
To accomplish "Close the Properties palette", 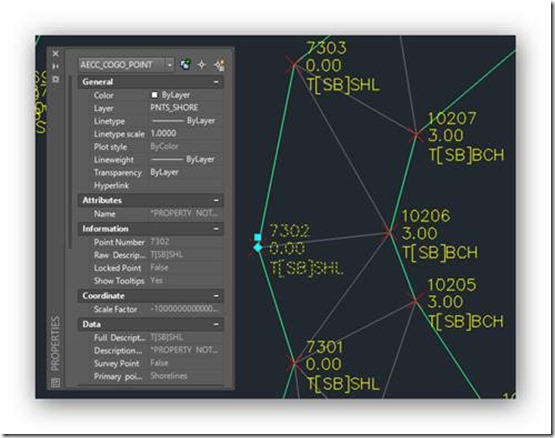I will (x=56, y=53).
